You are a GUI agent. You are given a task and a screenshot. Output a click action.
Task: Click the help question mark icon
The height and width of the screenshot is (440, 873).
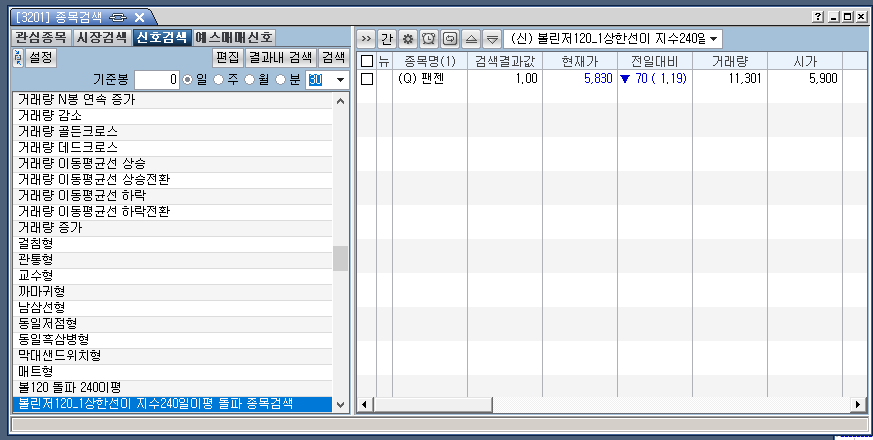coord(819,17)
